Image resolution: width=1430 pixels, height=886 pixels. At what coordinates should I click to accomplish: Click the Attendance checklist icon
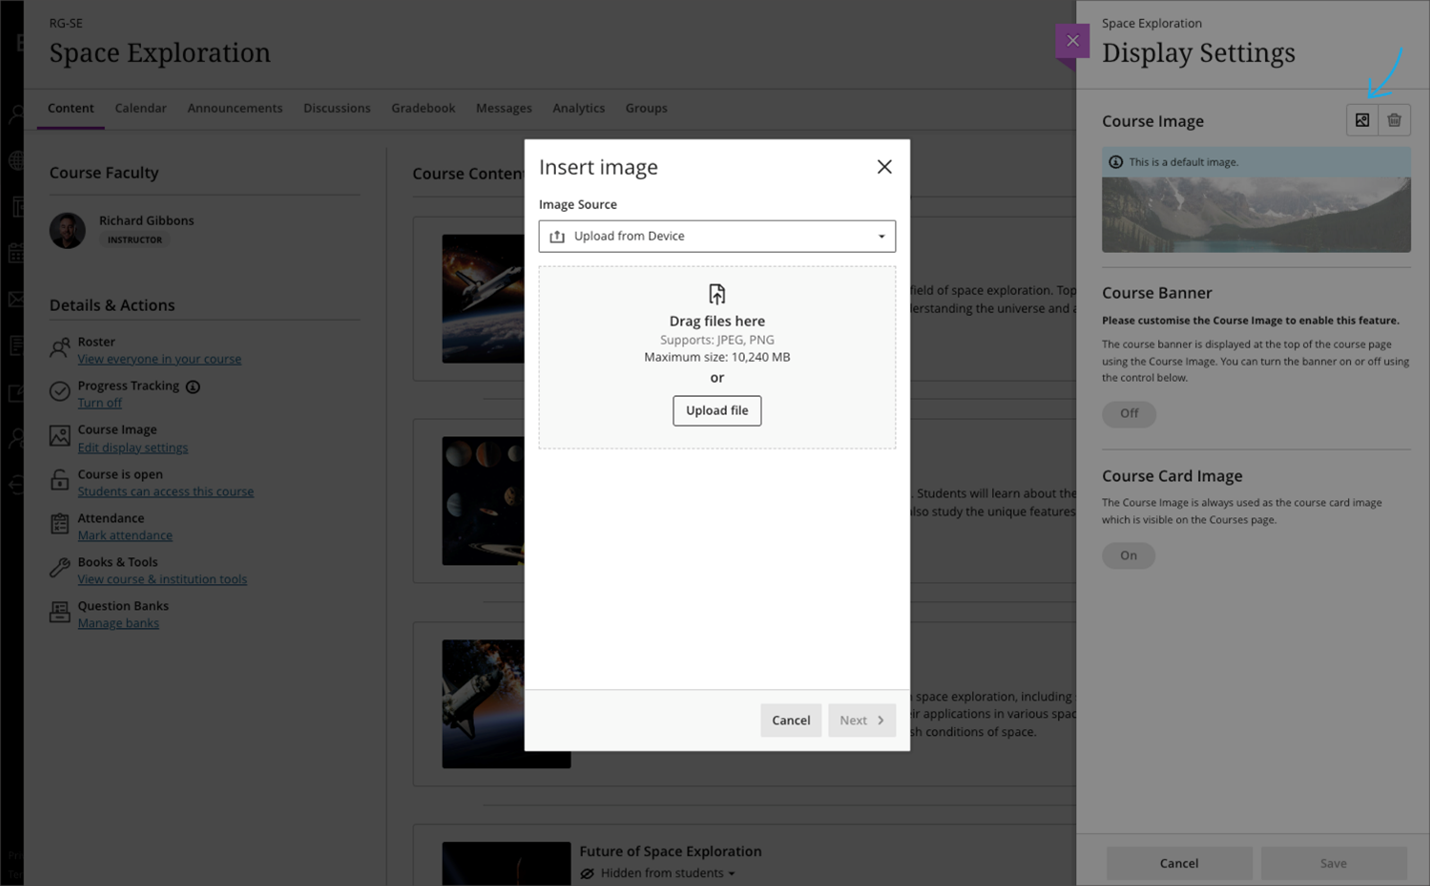60,524
